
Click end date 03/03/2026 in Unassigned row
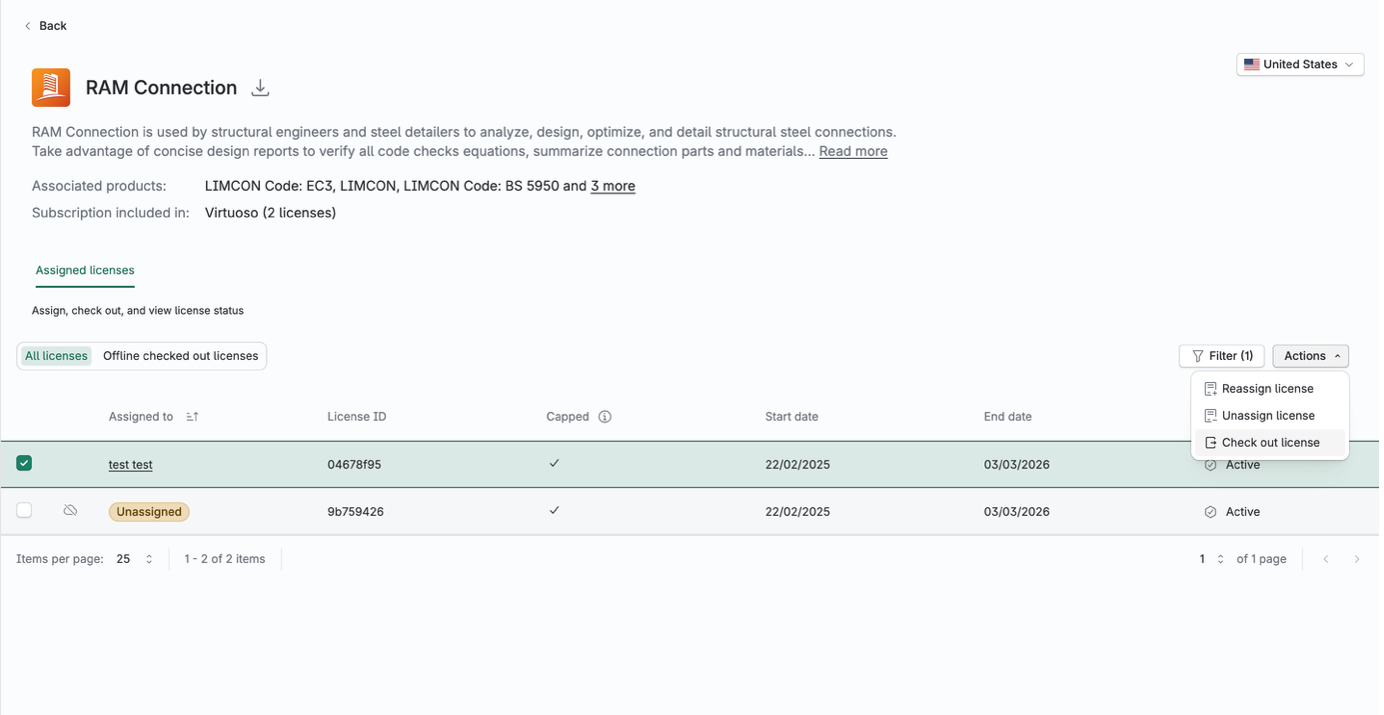point(1017,512)
